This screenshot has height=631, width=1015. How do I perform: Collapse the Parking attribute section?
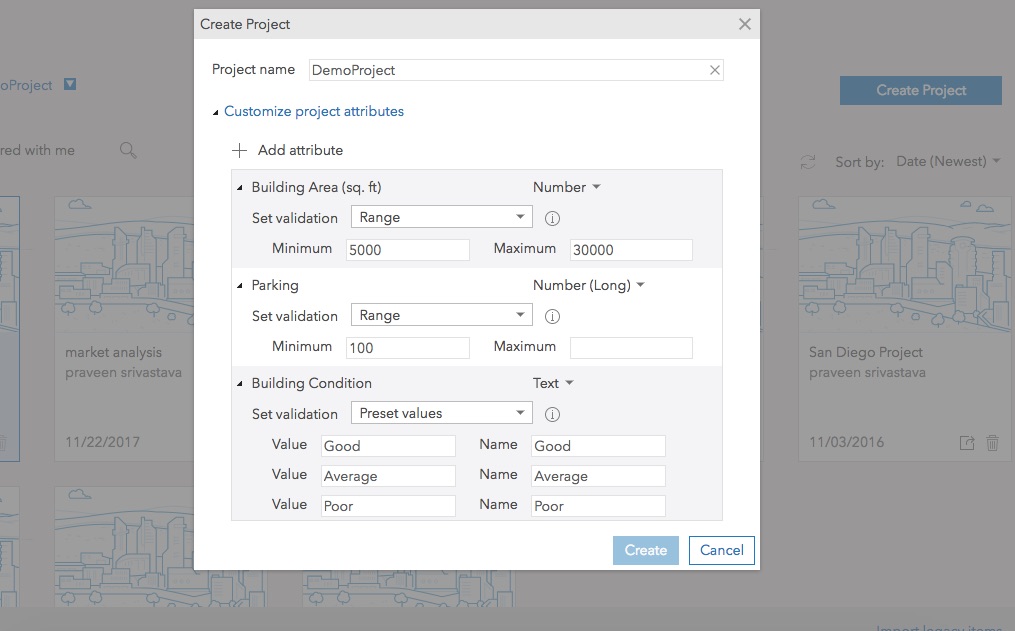[240, 286]
